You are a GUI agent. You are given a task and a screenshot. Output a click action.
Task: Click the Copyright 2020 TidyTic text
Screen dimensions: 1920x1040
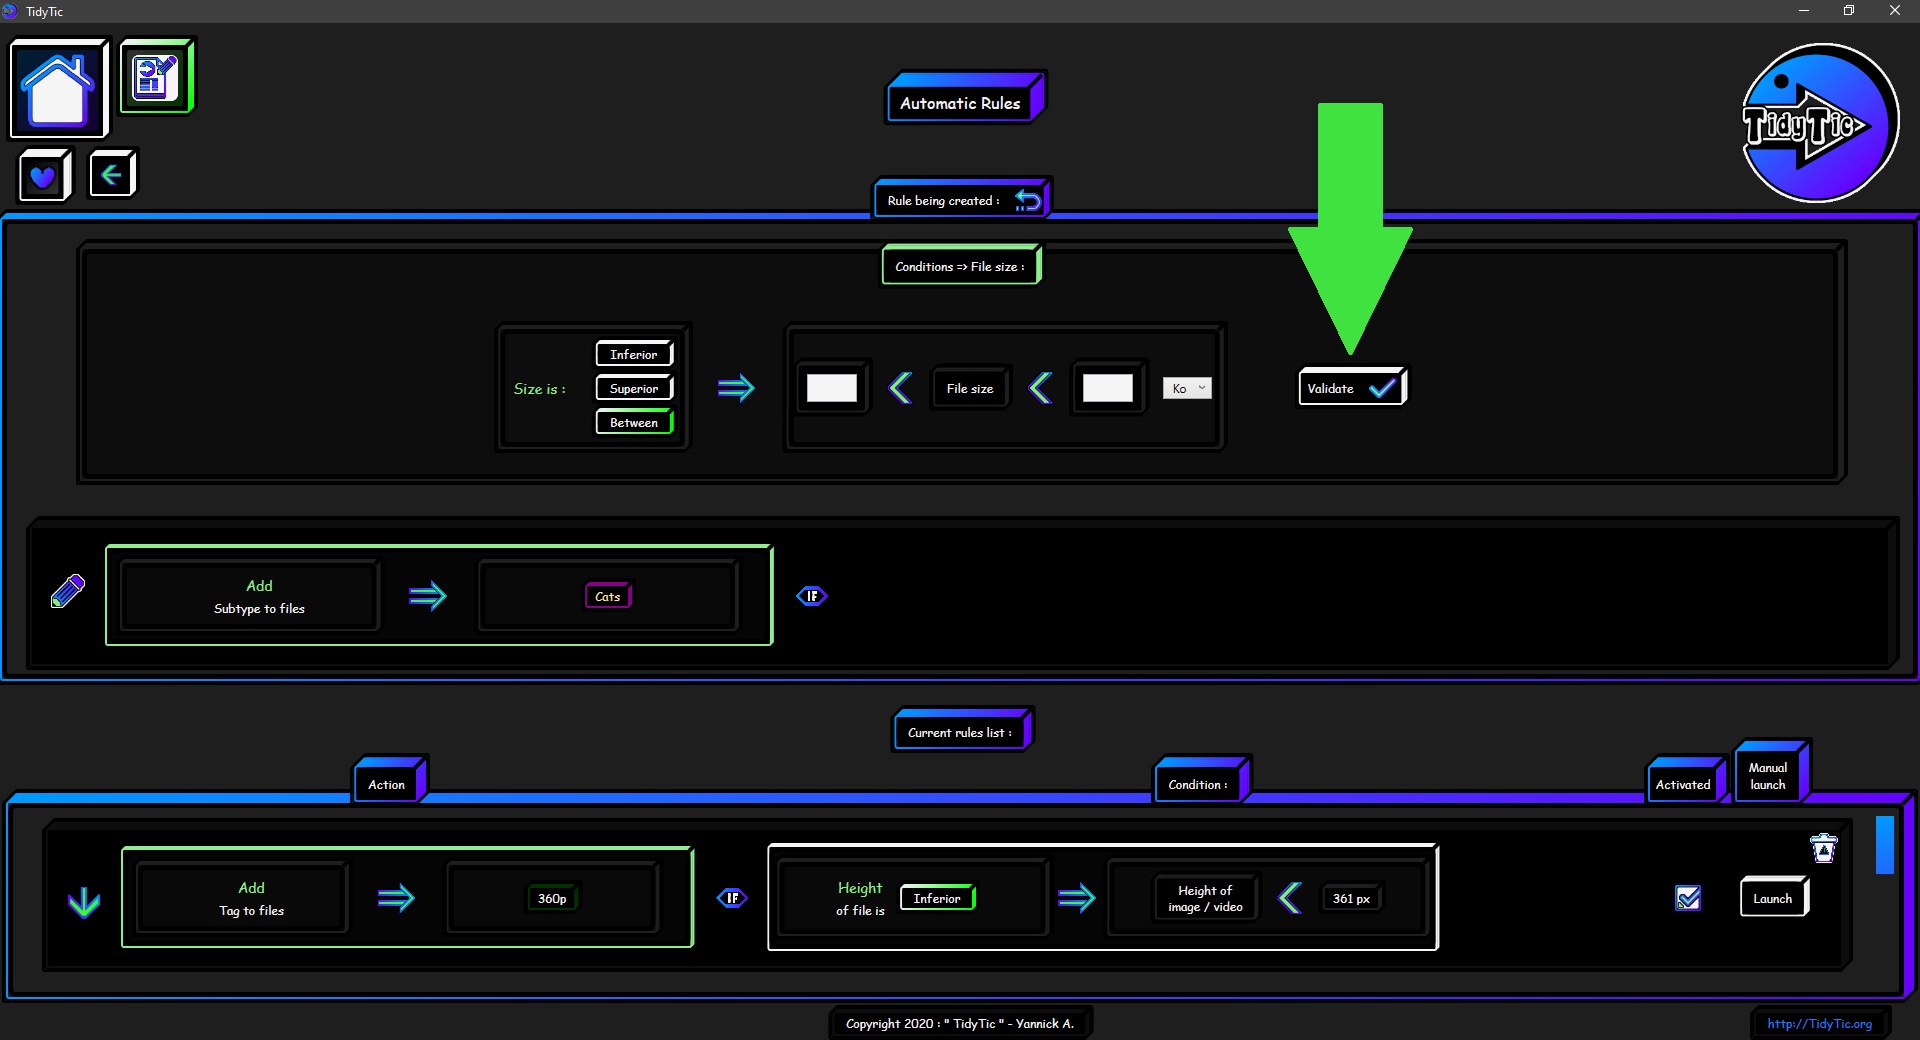tap(960, 1023)
